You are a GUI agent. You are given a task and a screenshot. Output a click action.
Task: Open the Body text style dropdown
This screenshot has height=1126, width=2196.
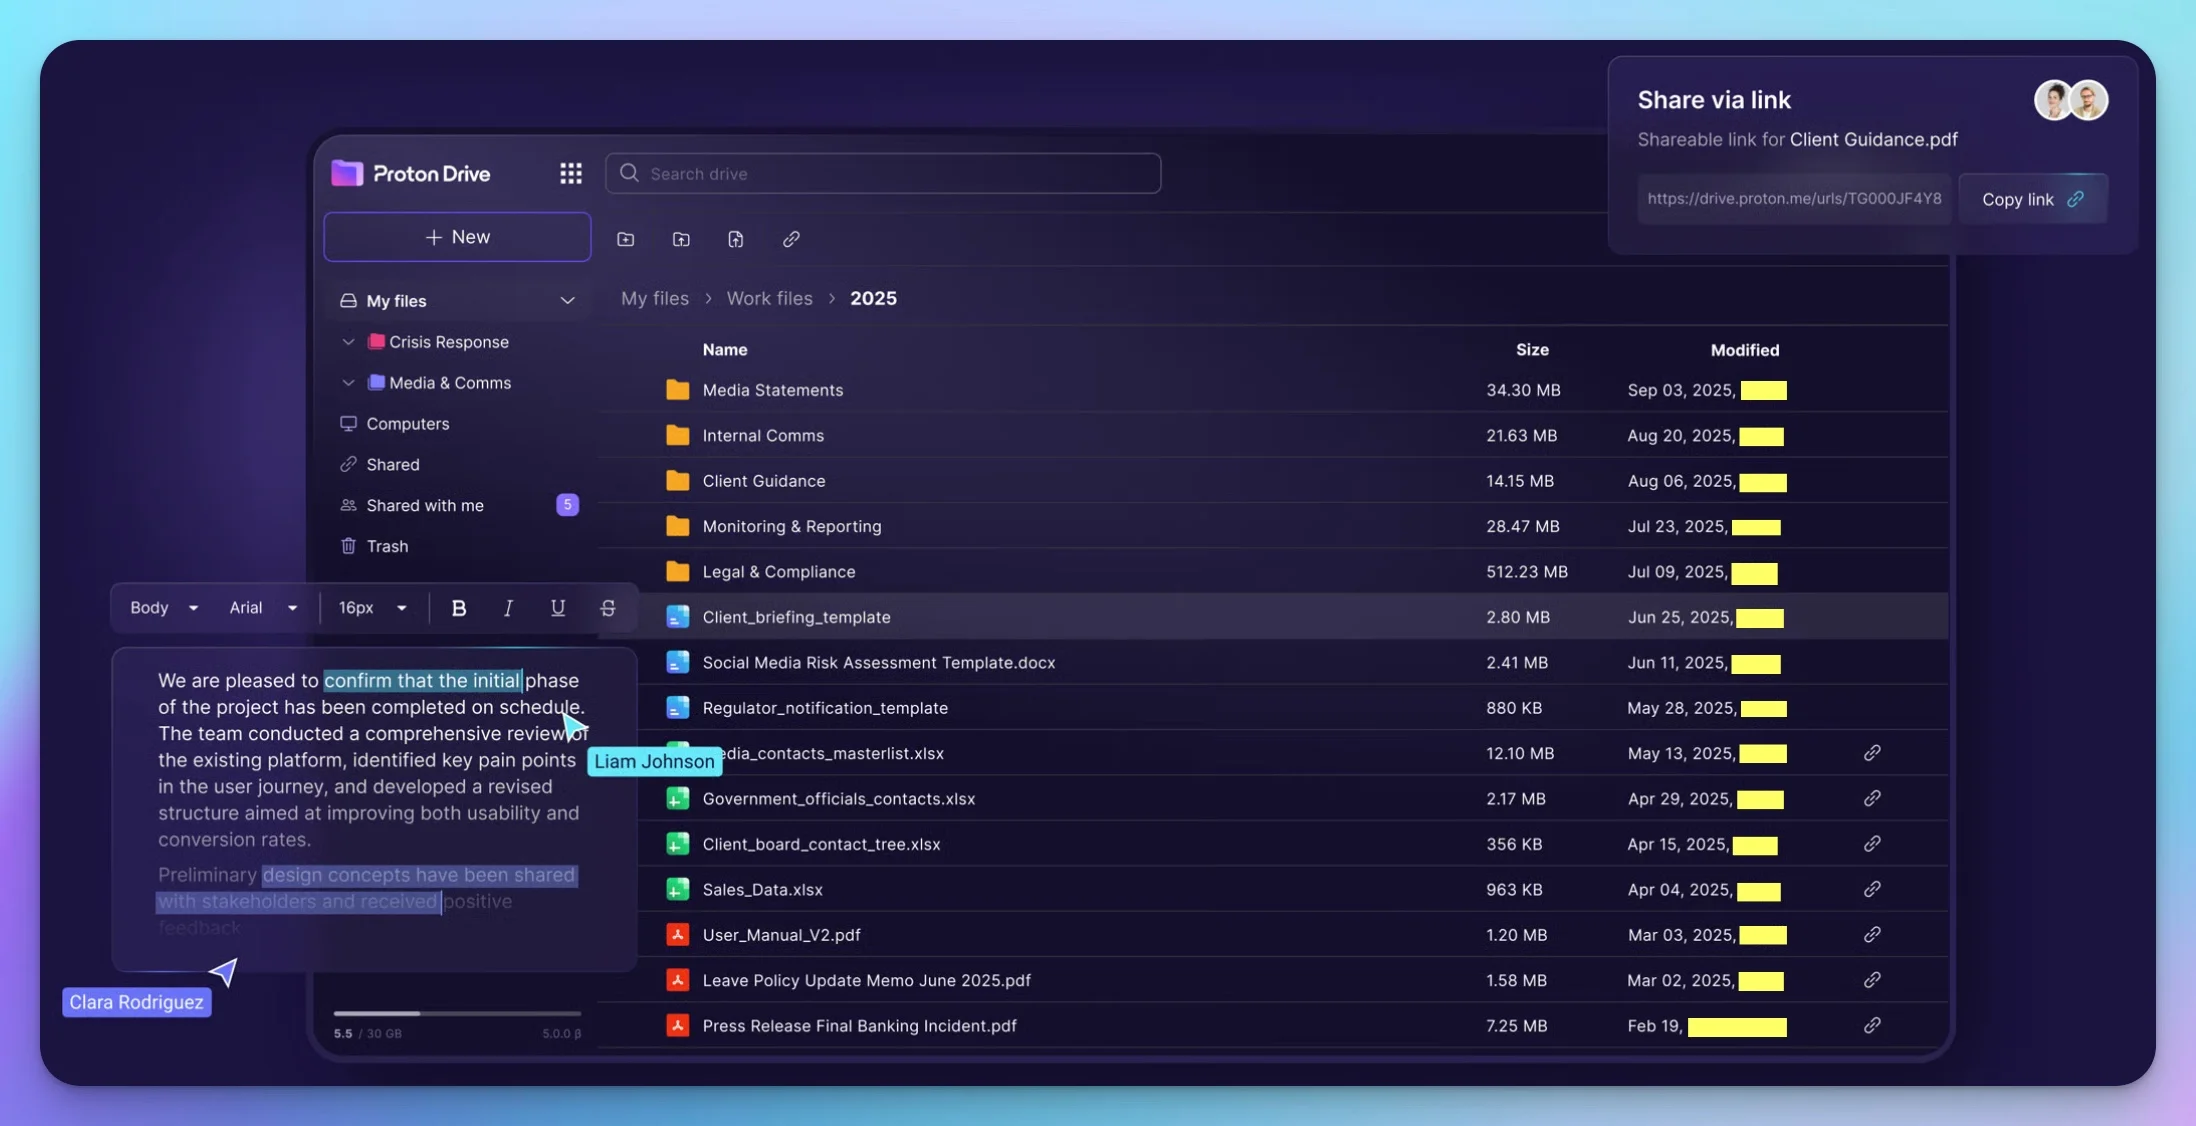pos(164,608)
